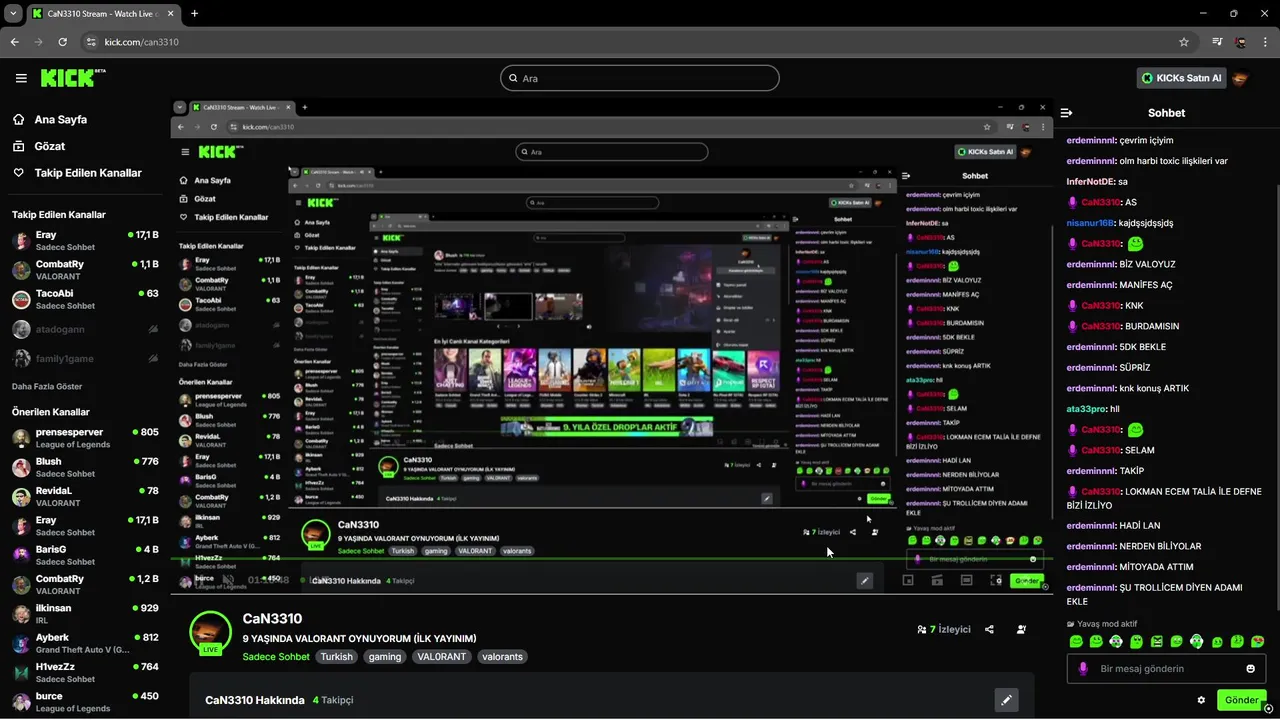Open the gaming tag
Screen dimensions: 1280x720
click(385, 657)
